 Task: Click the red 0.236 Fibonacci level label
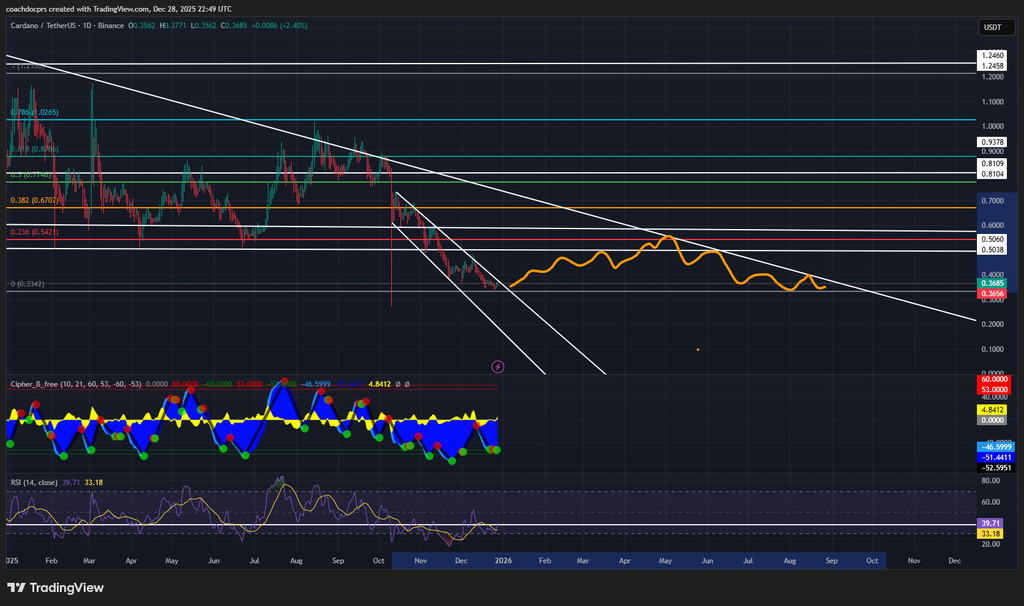point(36,232)
